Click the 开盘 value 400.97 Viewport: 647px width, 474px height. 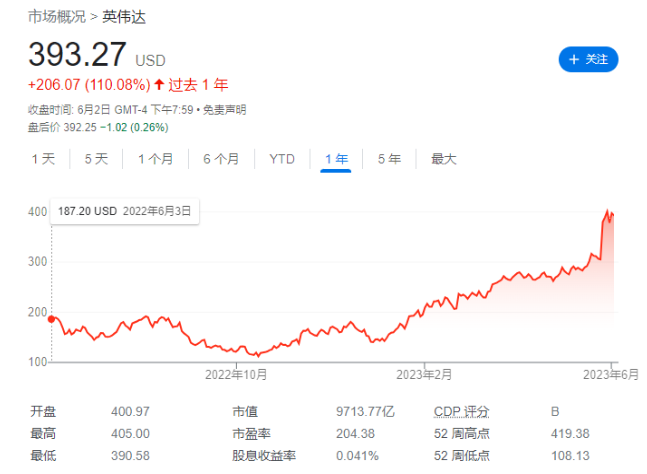(130, 412)
